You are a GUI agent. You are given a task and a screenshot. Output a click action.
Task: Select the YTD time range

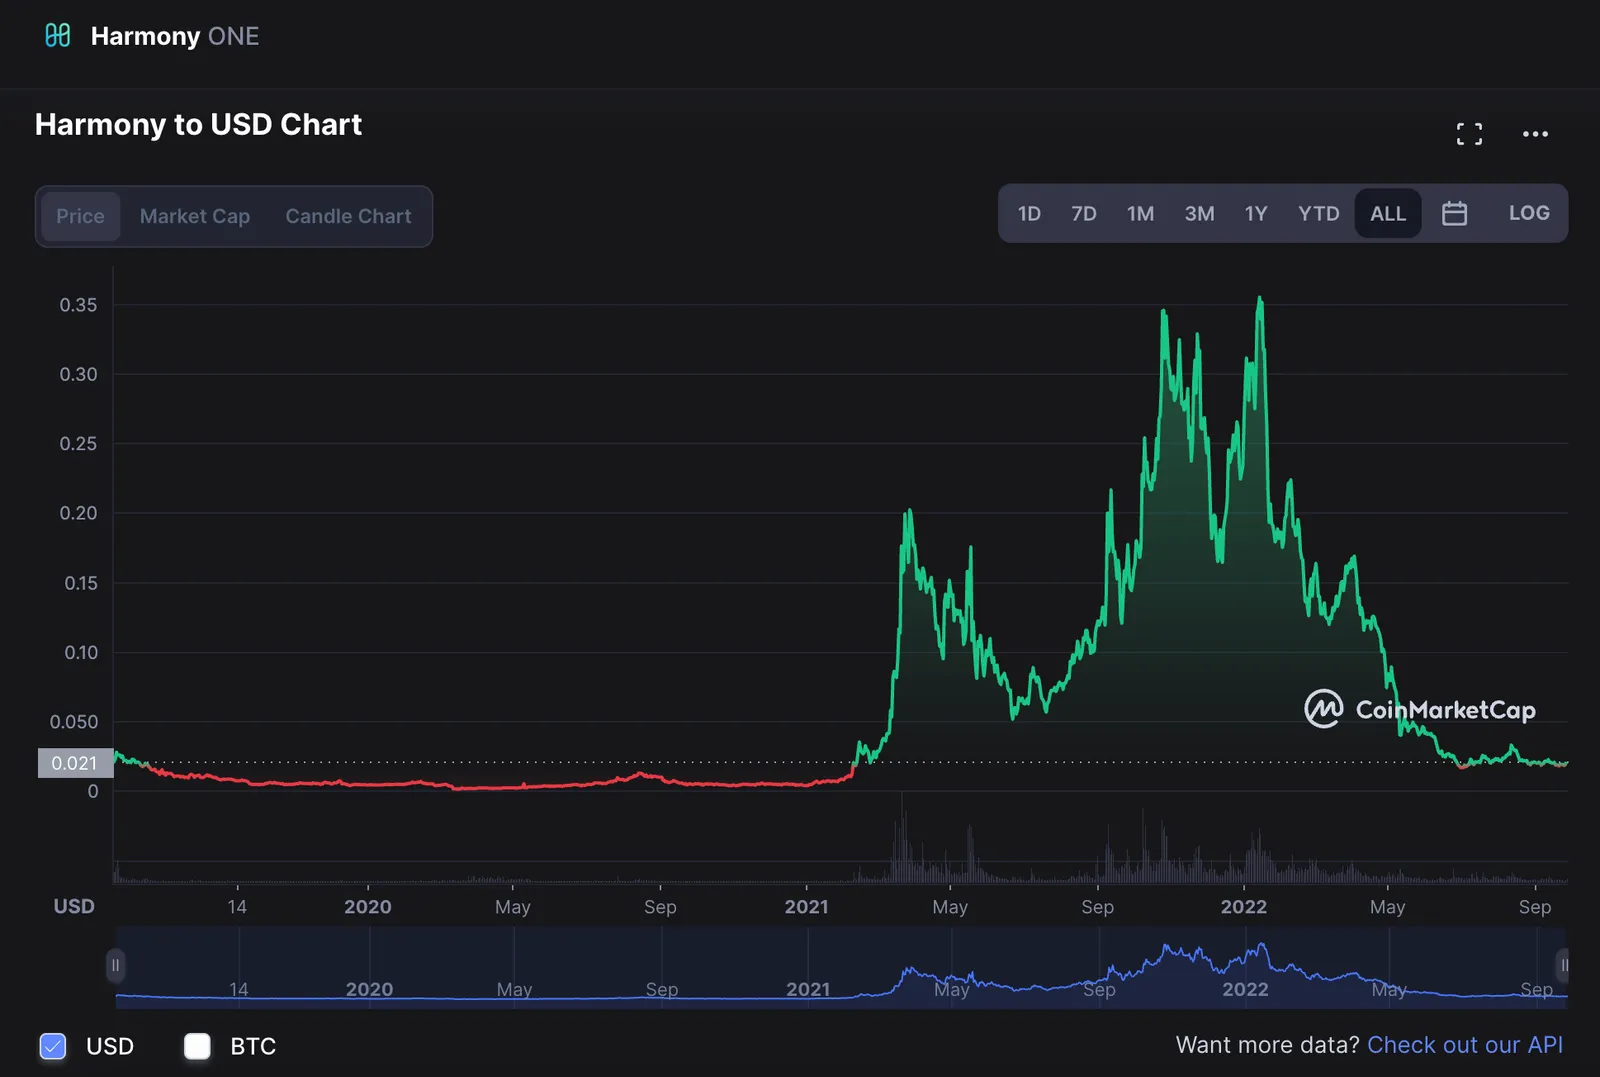1318,213
